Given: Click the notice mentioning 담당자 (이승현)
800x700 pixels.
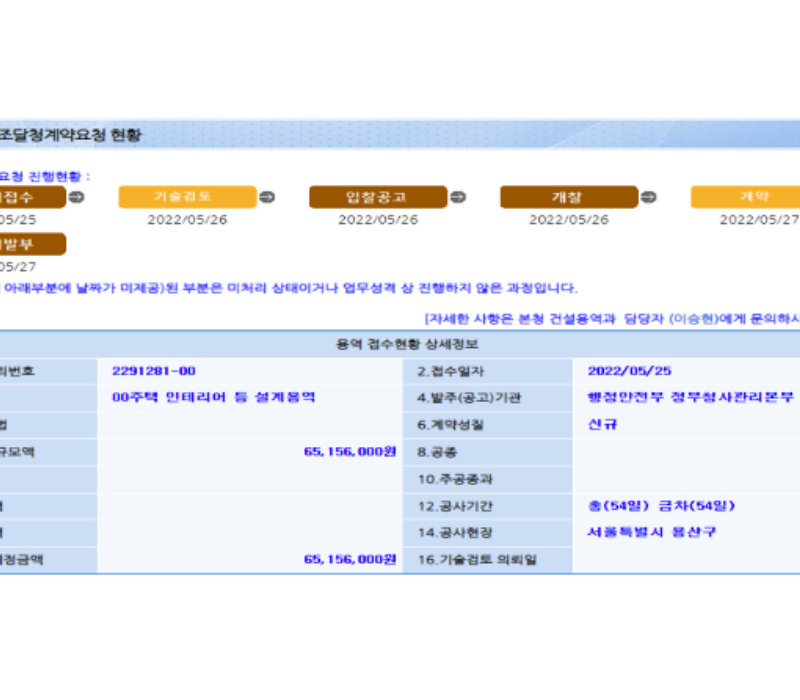Looking at the screenshot, I should click(x=612, y=319).
